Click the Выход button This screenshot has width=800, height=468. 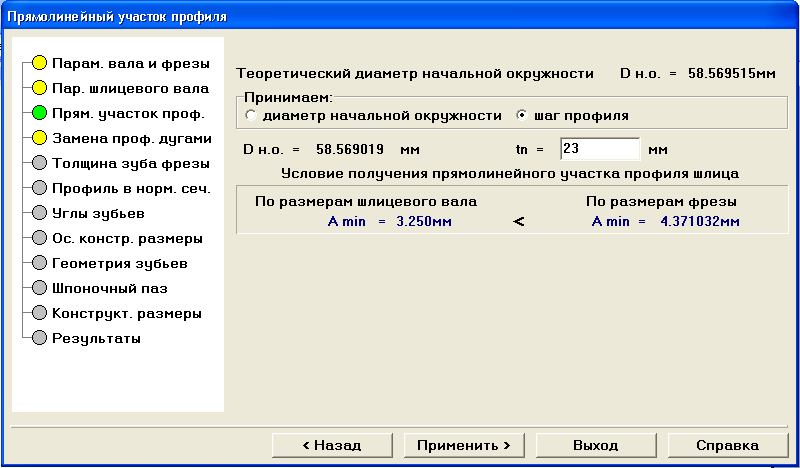[595, 446]
